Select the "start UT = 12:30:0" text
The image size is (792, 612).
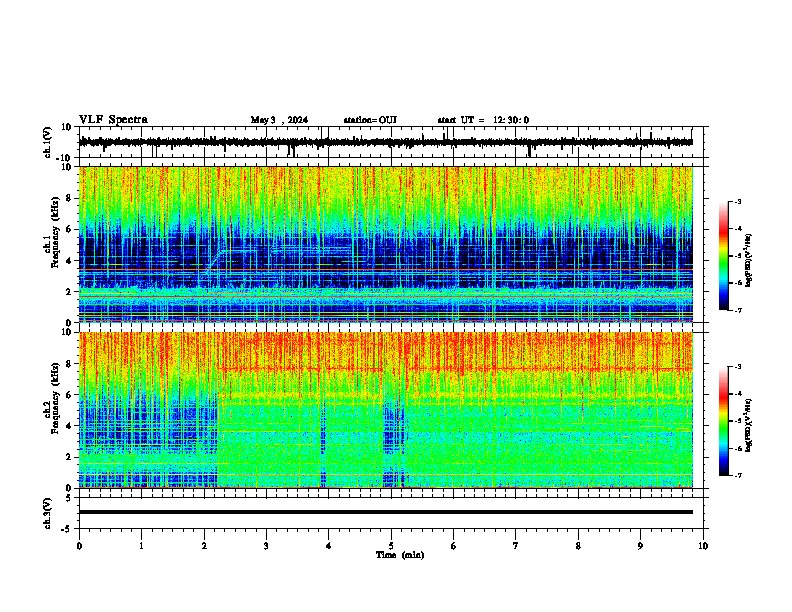483,120
